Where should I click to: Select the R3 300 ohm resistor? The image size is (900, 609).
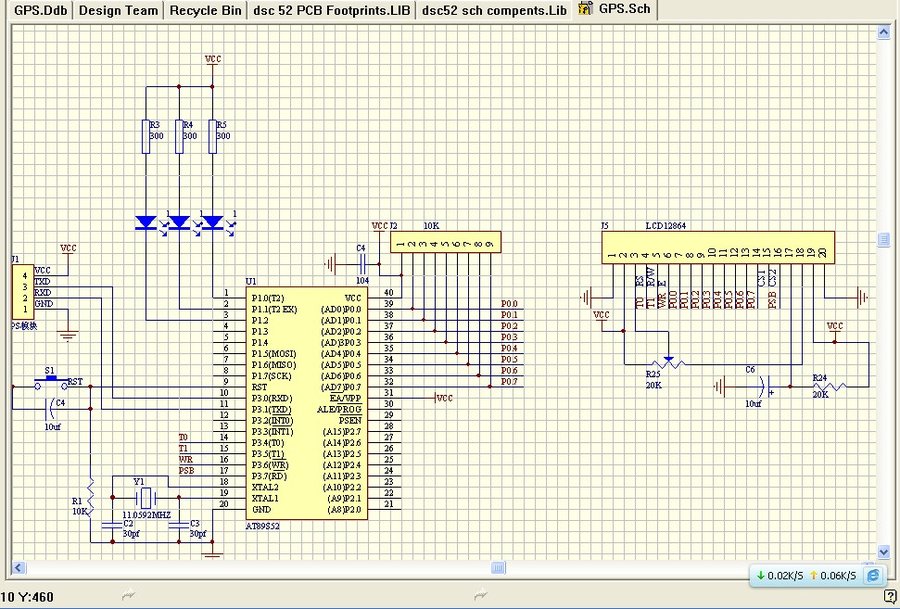click(x=146, y=136)
